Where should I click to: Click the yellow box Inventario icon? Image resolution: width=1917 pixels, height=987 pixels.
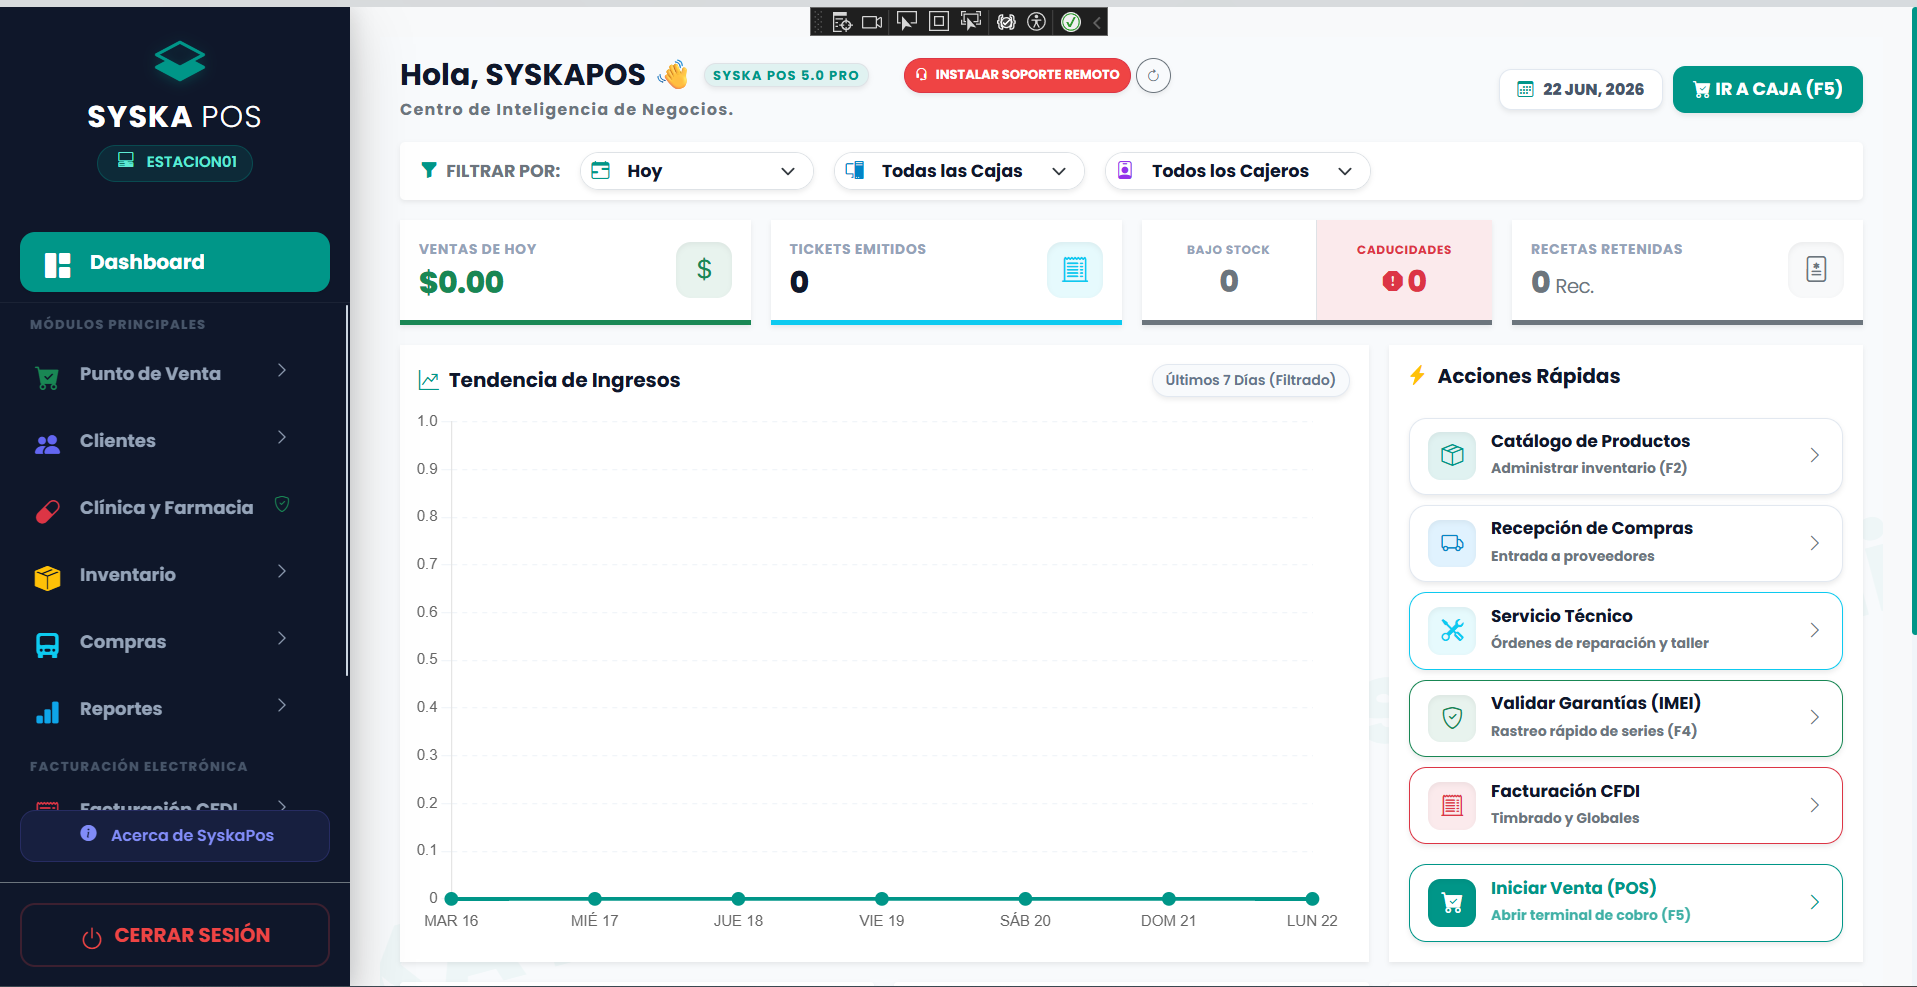pyautogui.click(x=47, y=578)
